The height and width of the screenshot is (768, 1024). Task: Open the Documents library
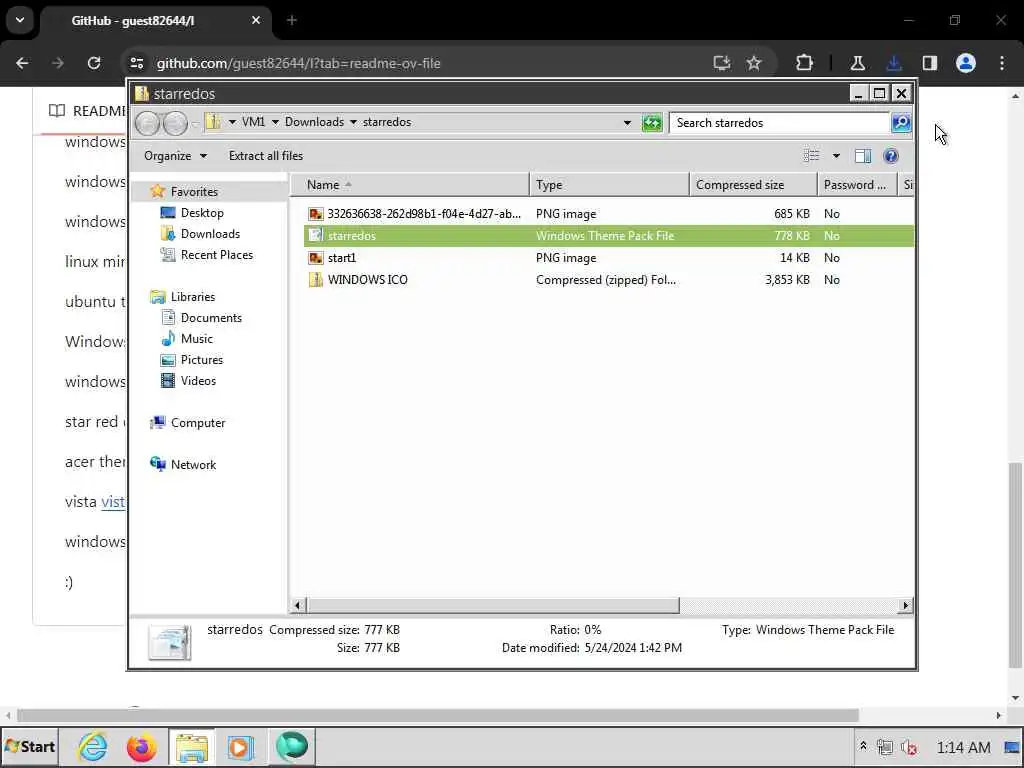click(211, 317)
